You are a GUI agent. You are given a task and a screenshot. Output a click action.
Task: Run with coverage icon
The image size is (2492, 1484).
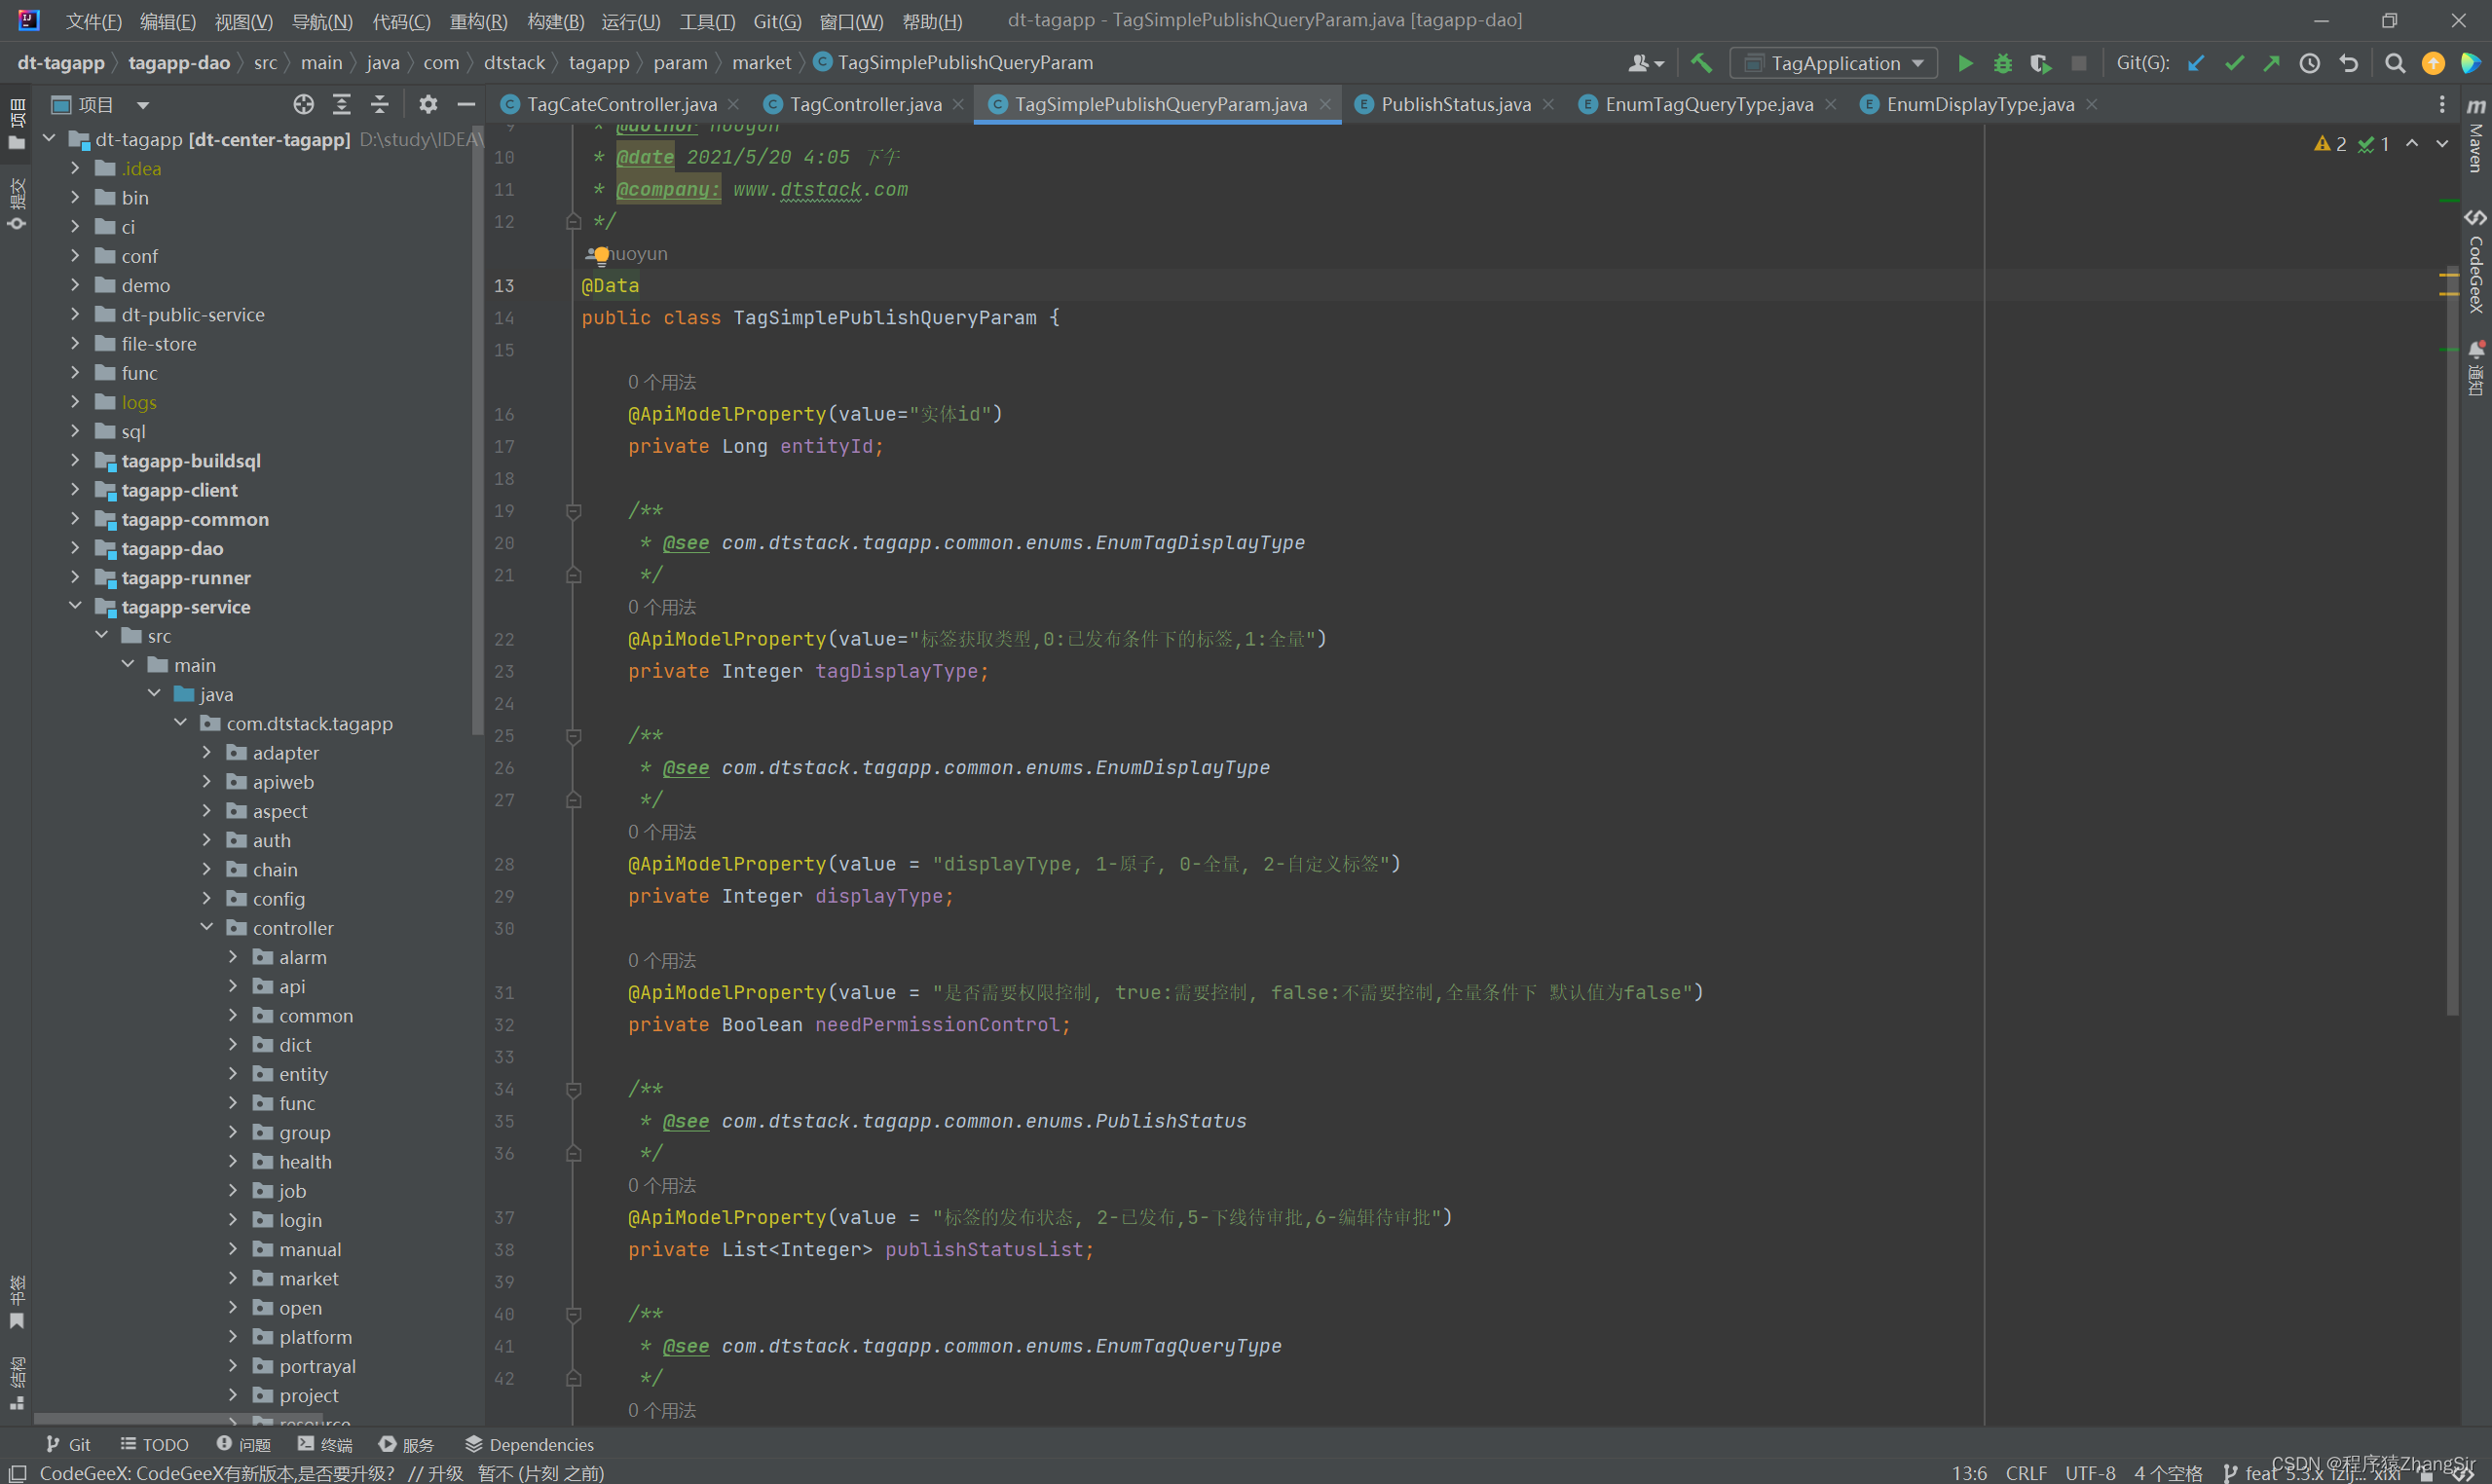2040,63
